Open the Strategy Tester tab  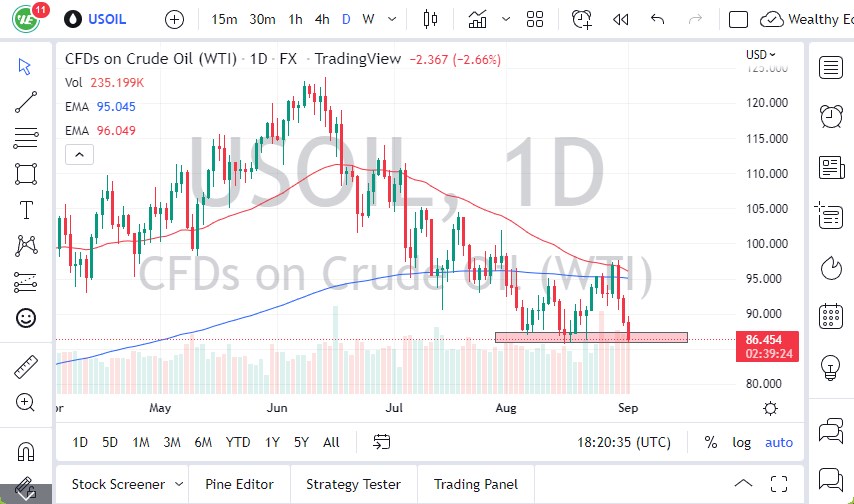click(353, 484)
